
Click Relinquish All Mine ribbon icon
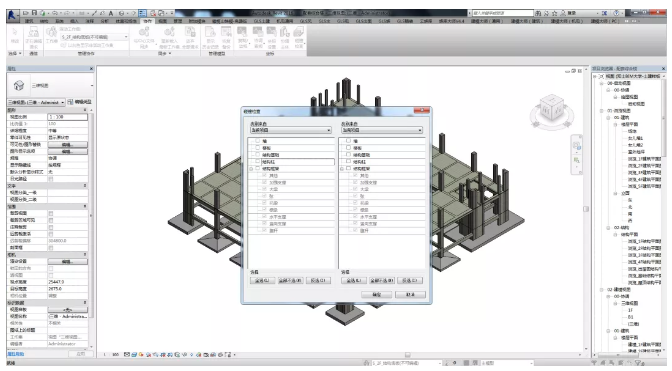tap(190, 37)
